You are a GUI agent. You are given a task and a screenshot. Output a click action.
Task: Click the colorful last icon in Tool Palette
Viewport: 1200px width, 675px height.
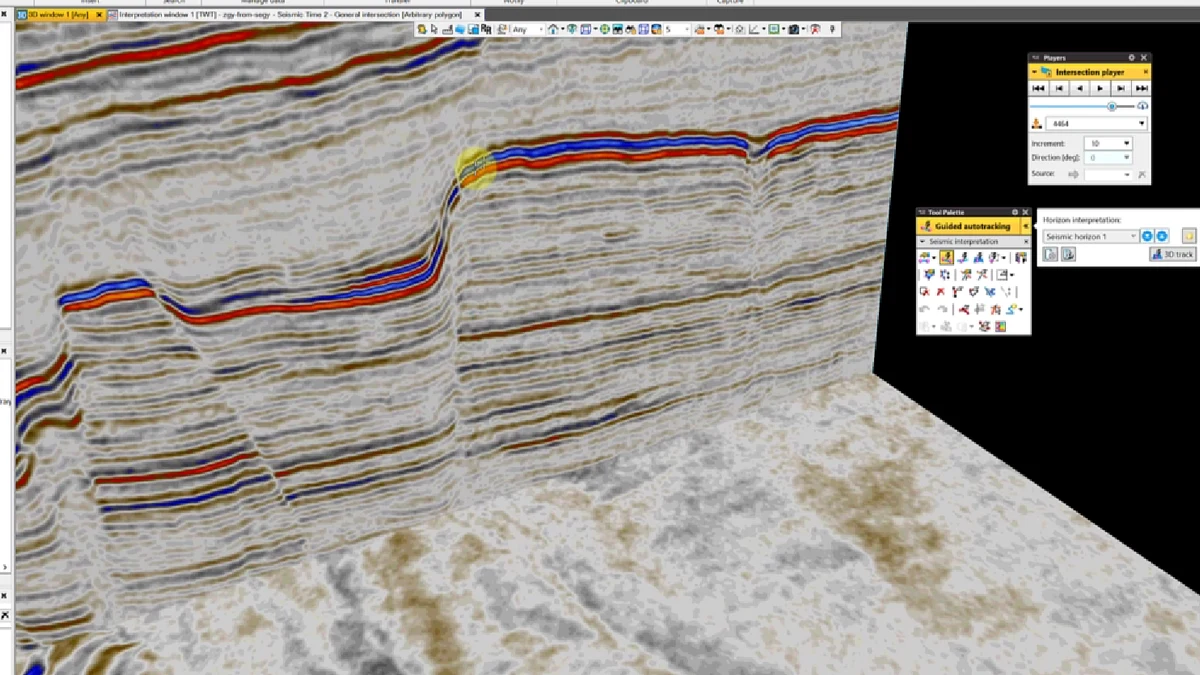1000,326
